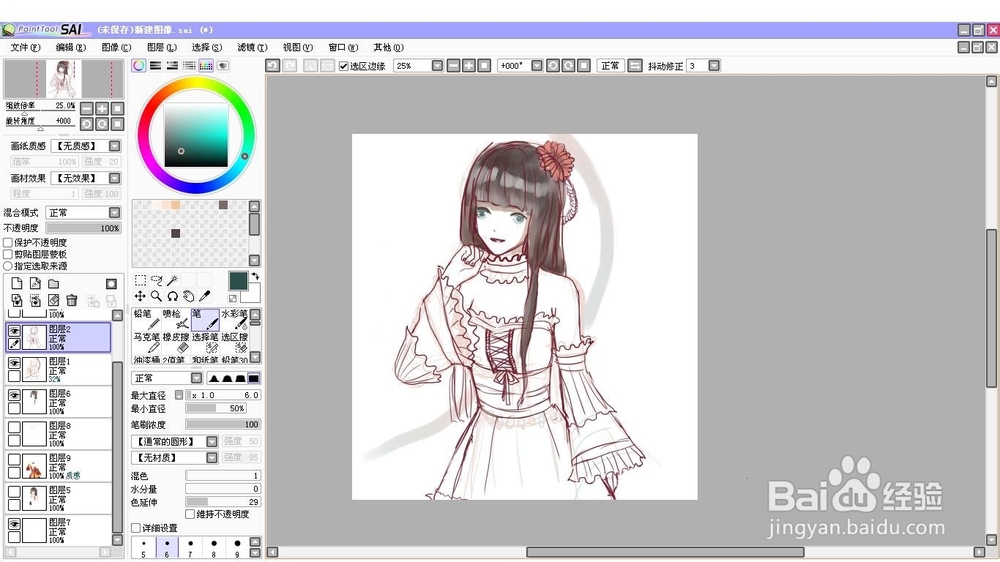Create a new linework layer
Viewport: 1000px width, 562px height.
(x=35, y=283)
